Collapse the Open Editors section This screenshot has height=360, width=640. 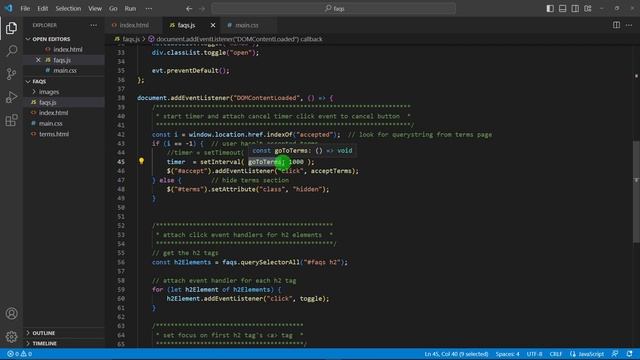click(51, 39)
